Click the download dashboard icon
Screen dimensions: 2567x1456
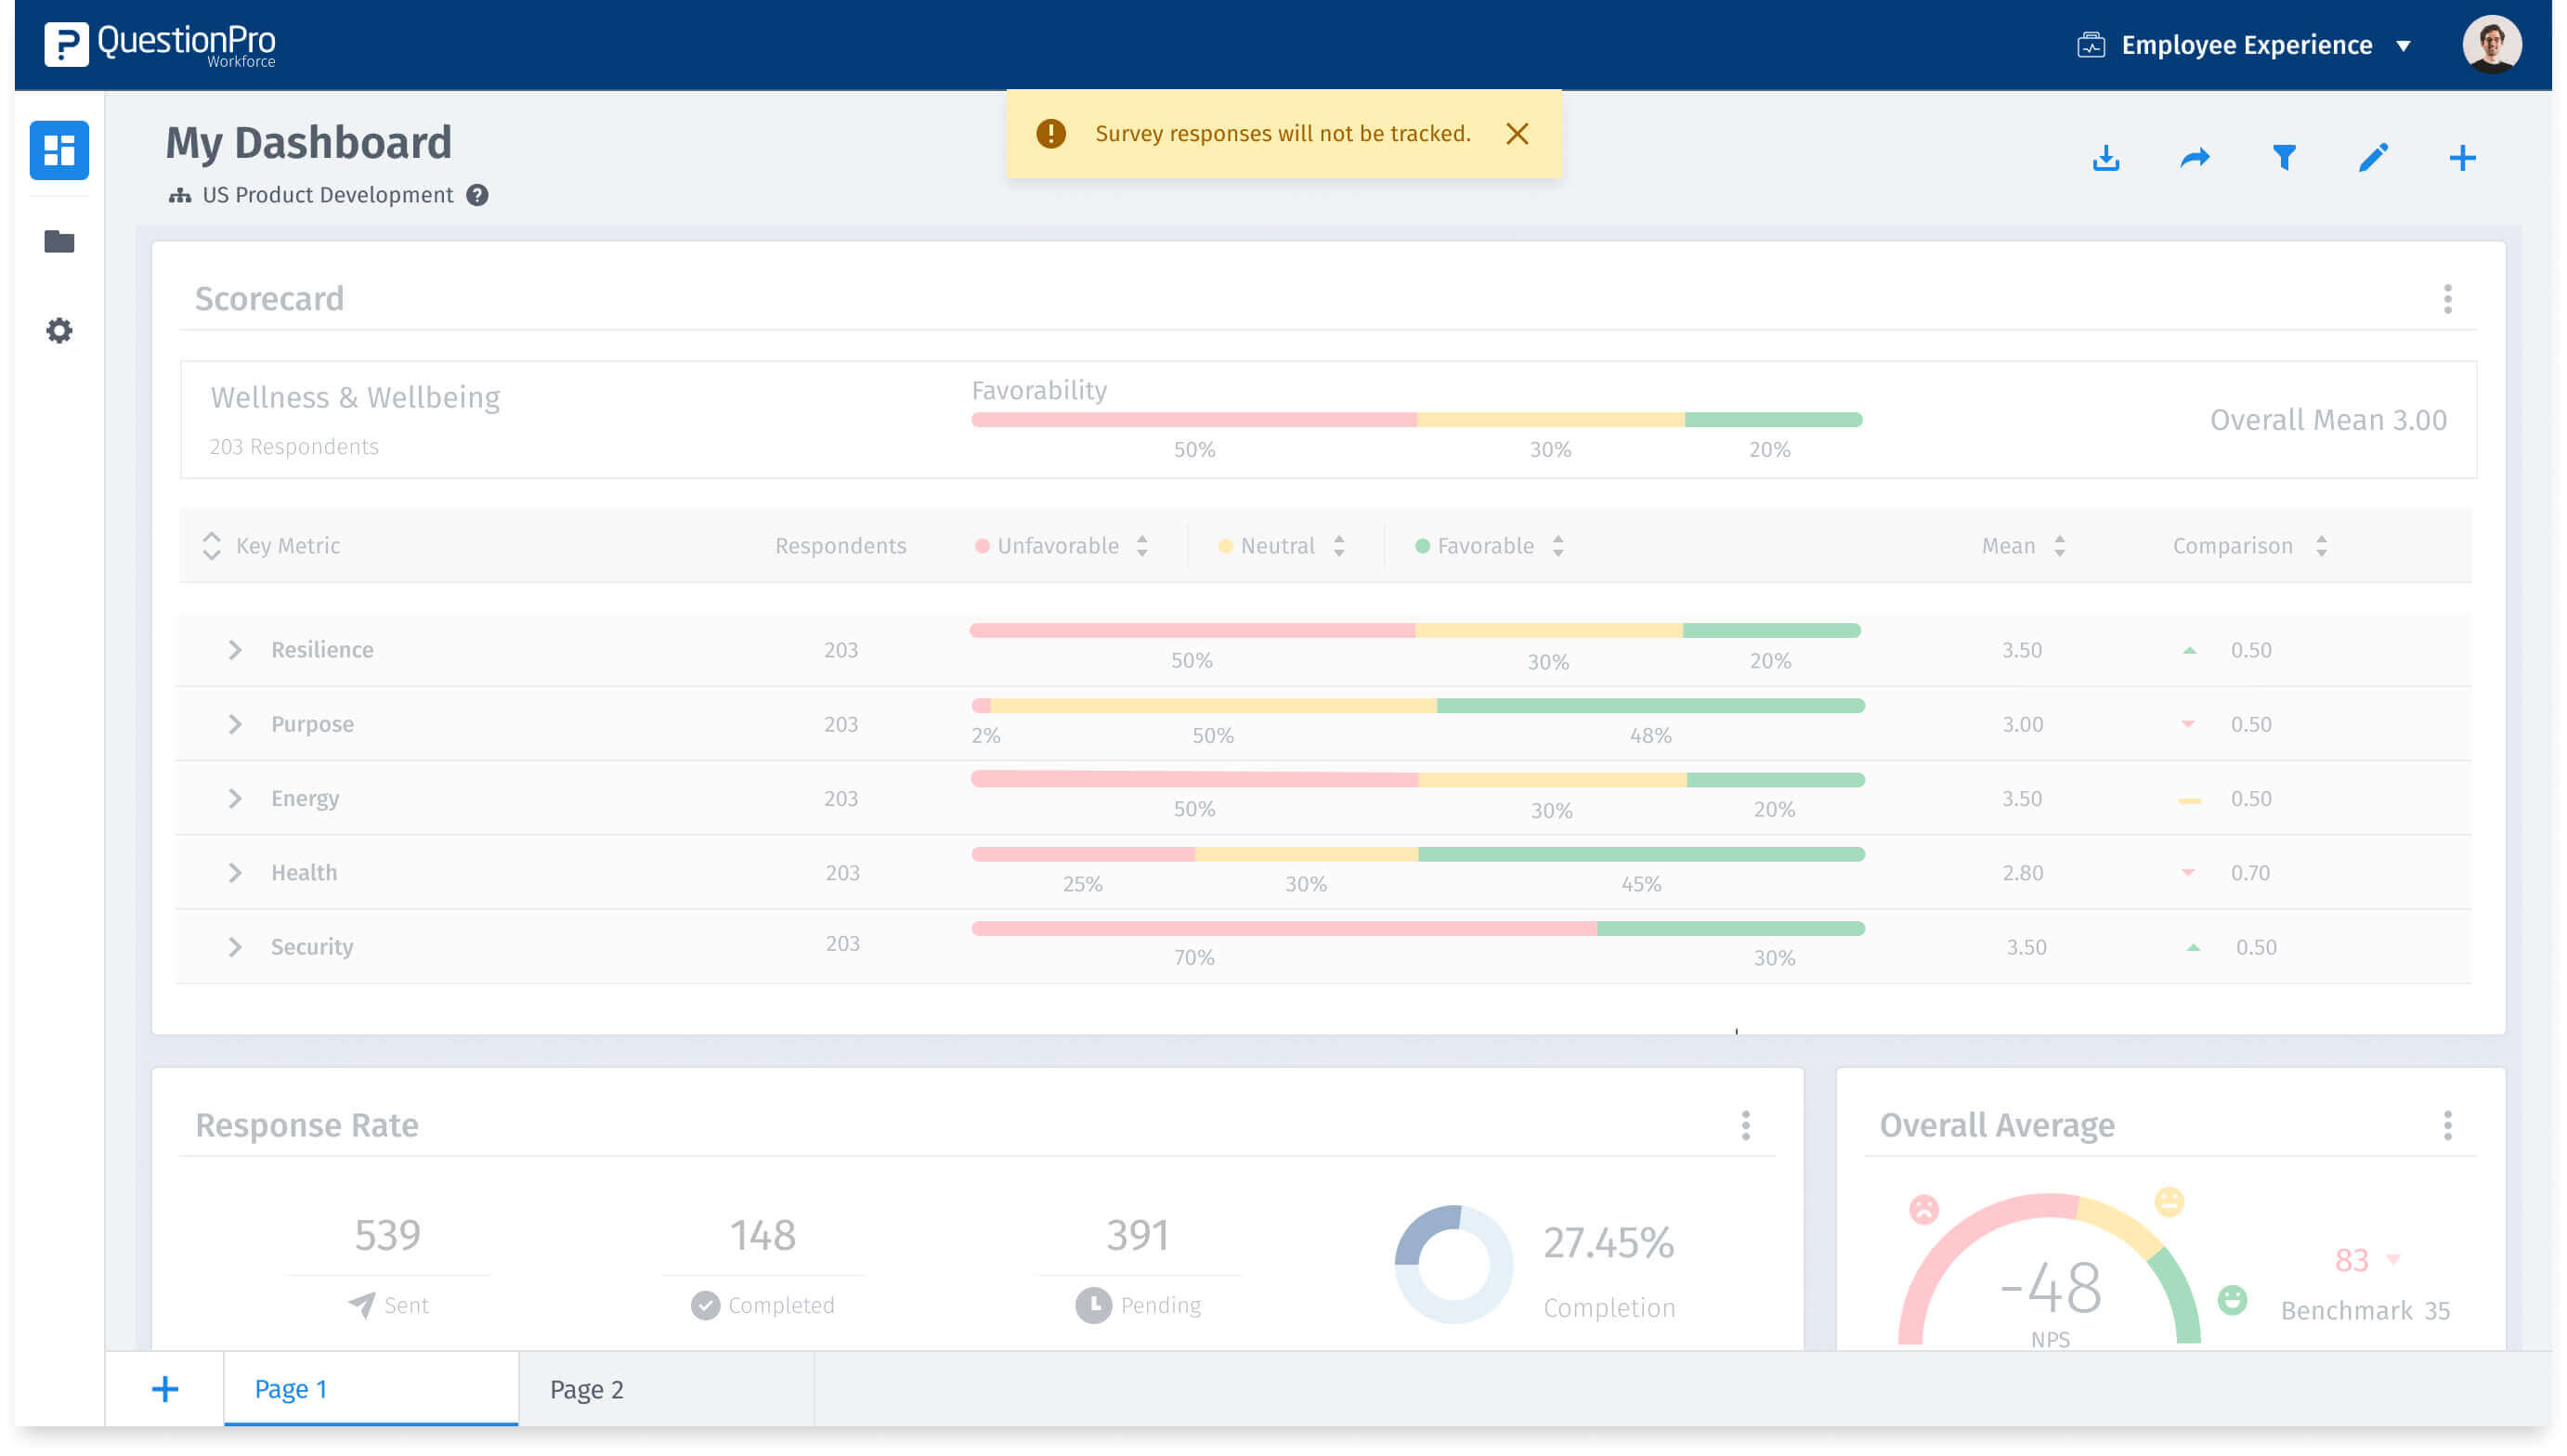coord(2105,158)
